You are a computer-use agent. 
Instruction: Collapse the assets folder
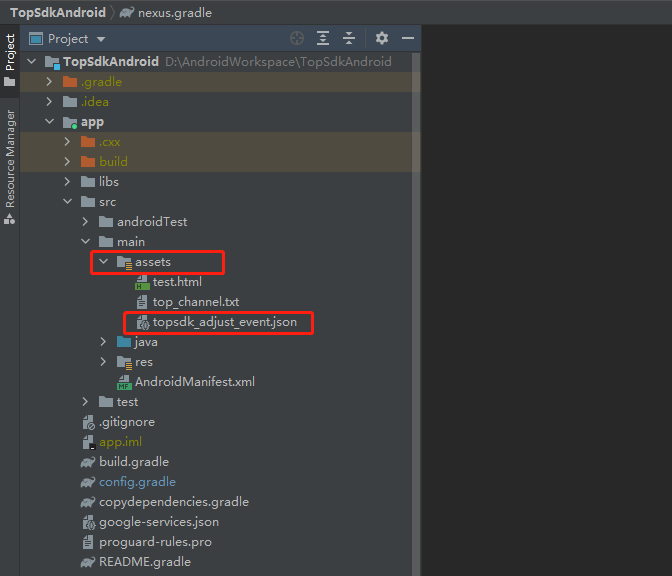[x=103, y=262]
